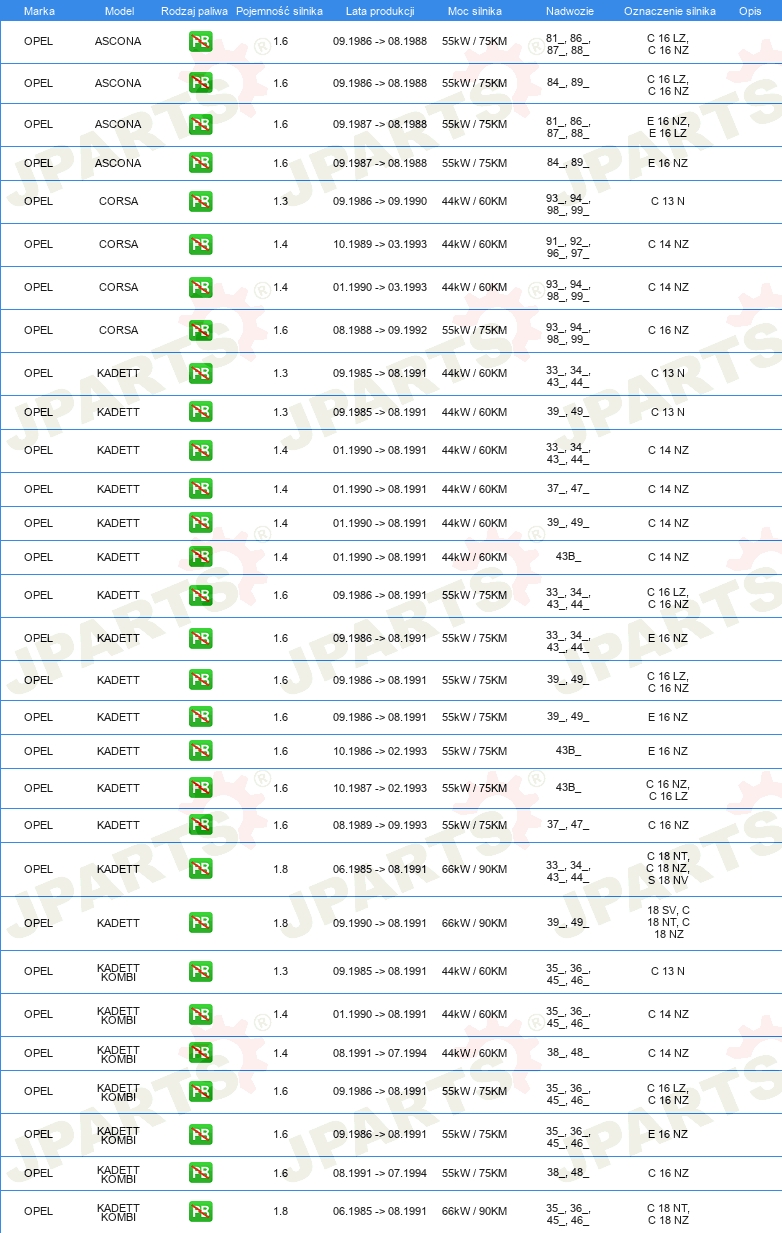
Task: Click fuel icon for Ascona 84_, 89_ C 16 LZ row
Action: (200, 83)
